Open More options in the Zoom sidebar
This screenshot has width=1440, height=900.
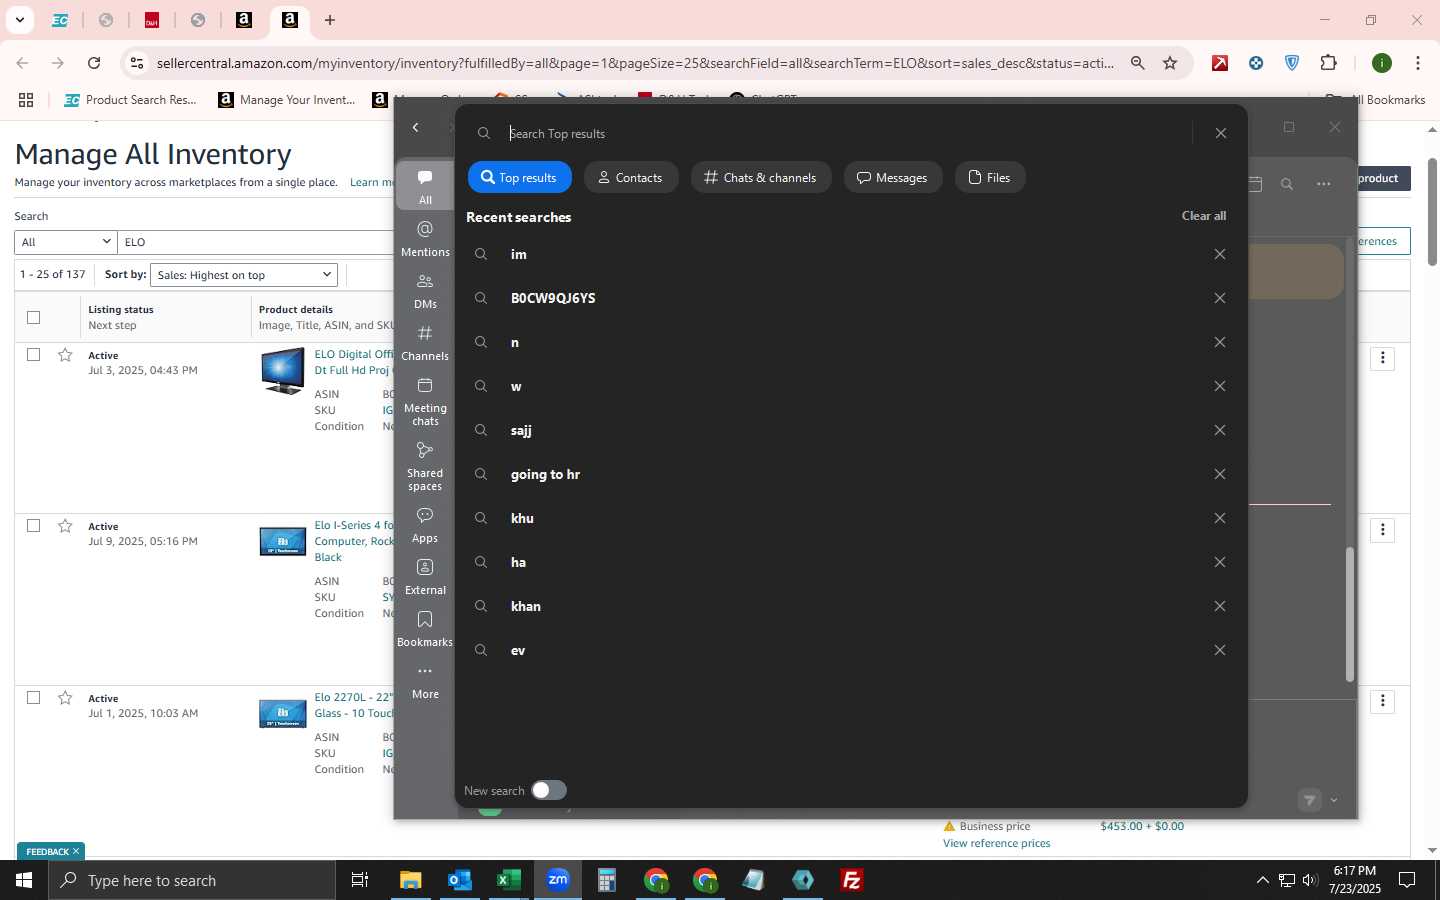(x=425, y=681)
